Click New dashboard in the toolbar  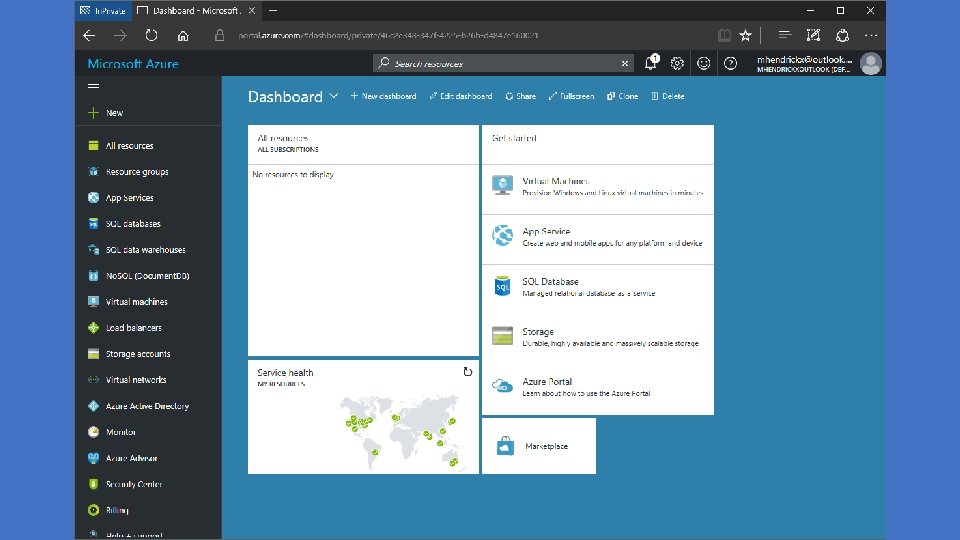coord(383,96)
